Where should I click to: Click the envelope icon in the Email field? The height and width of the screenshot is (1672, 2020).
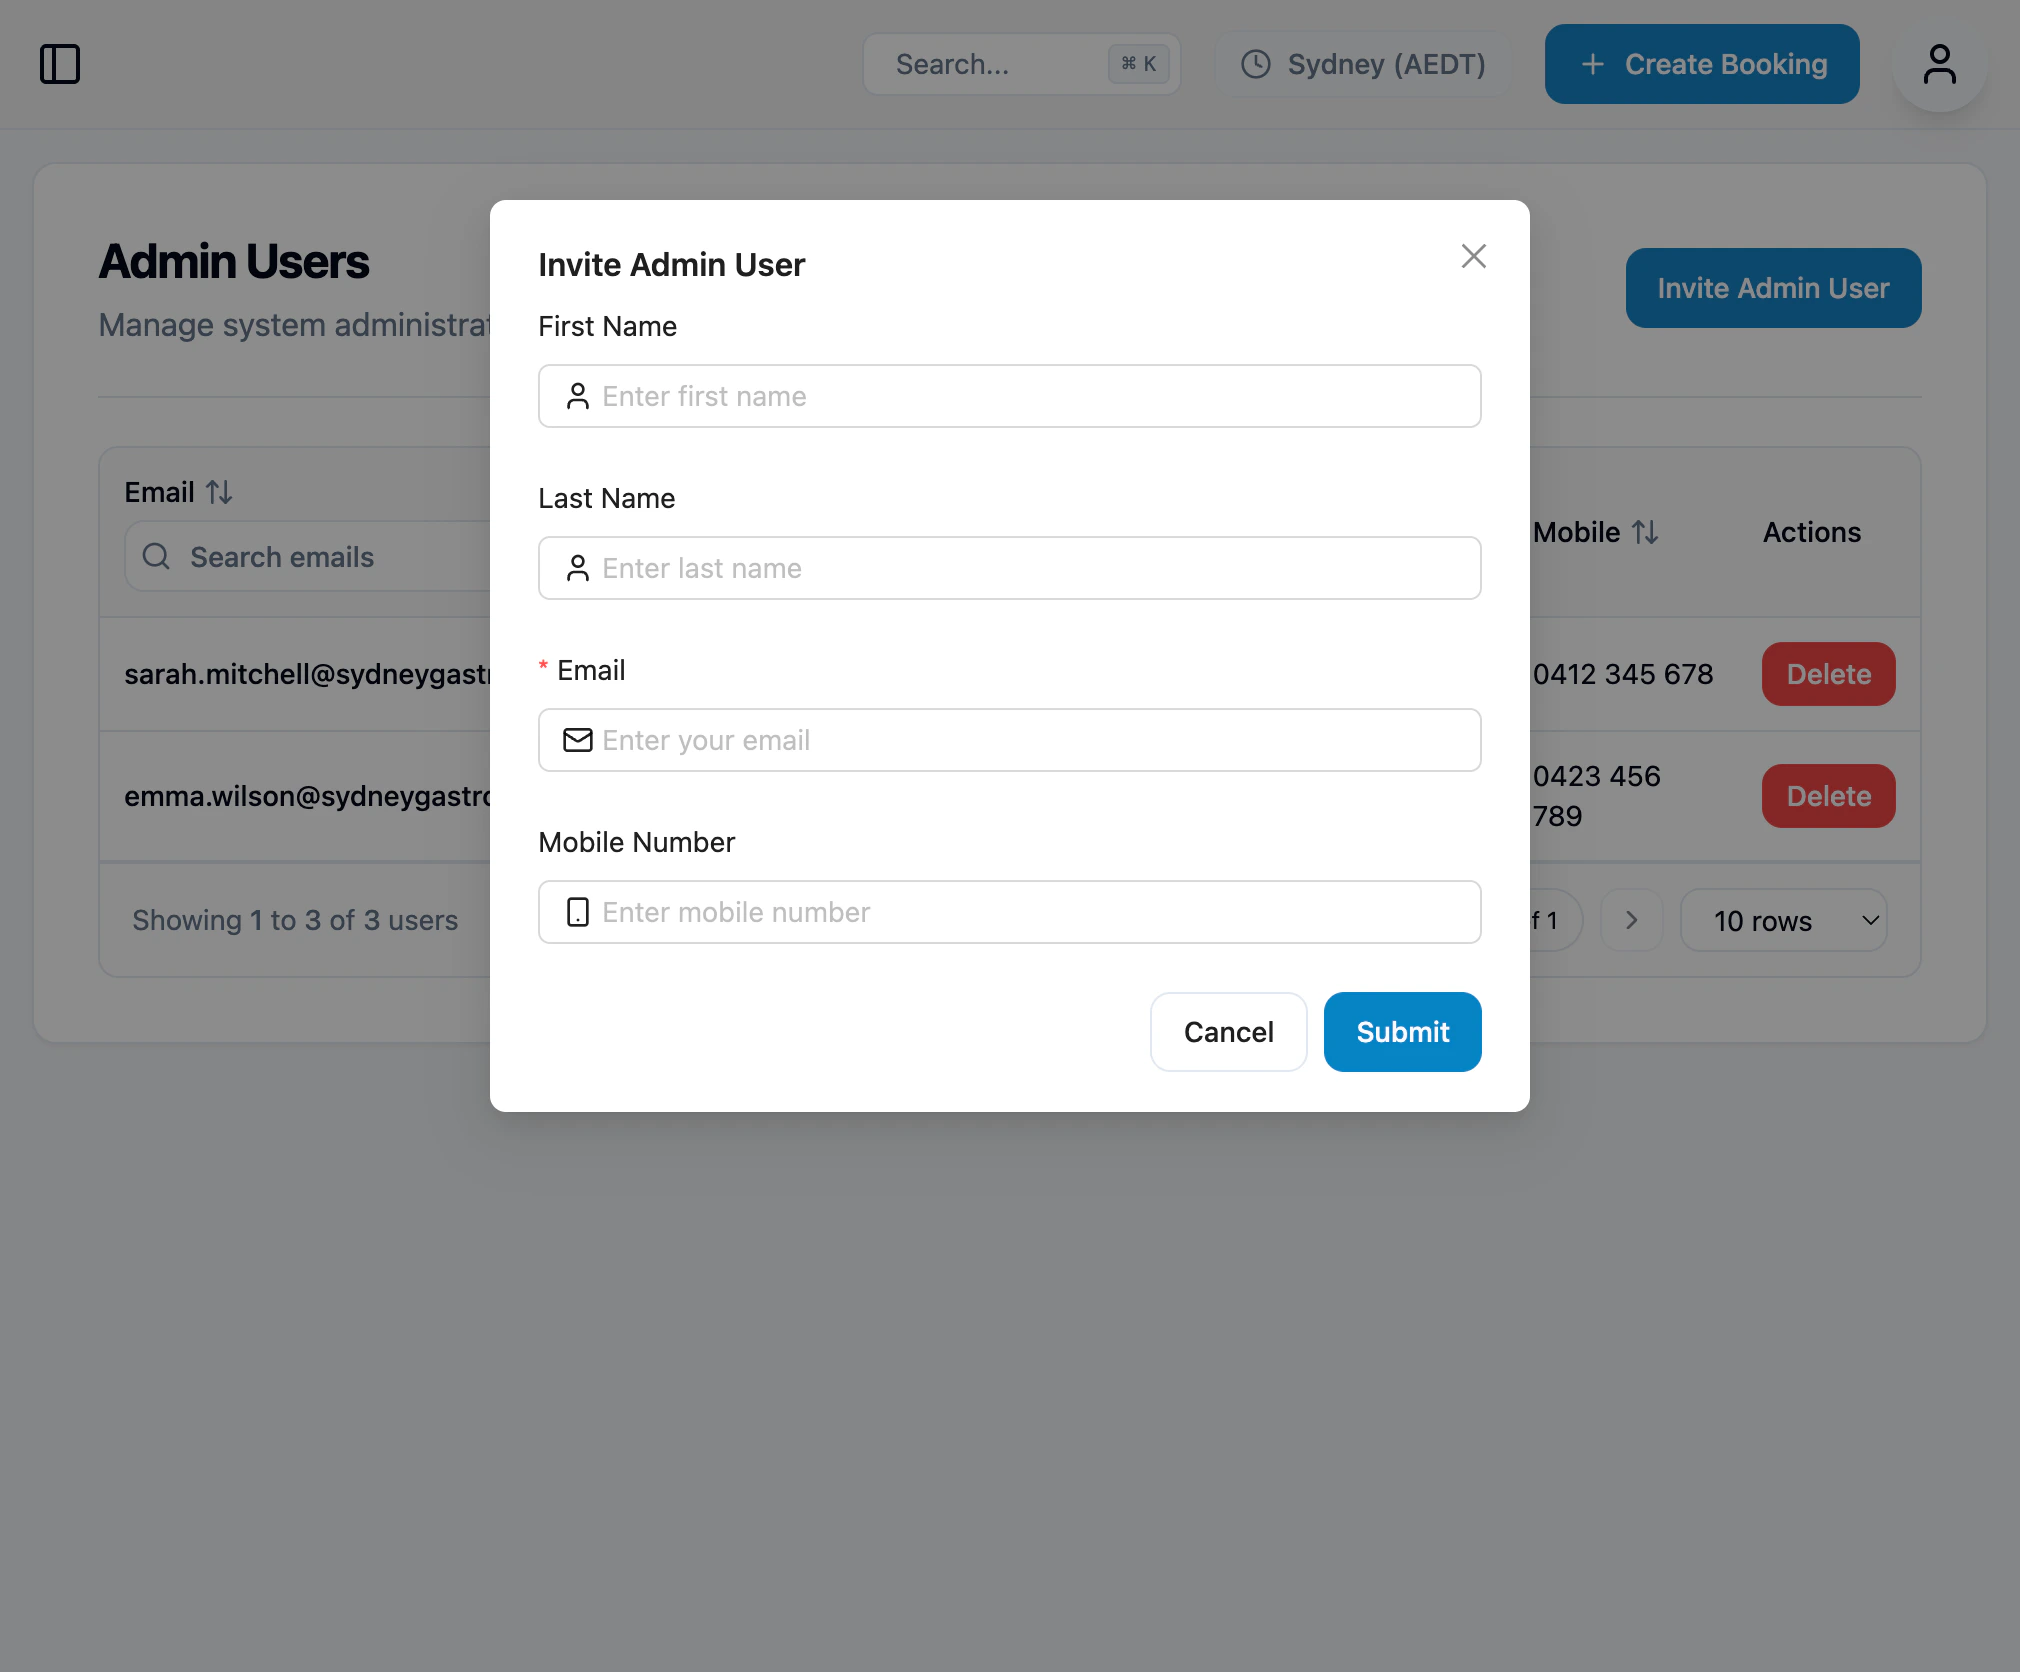click(x=579, y=740)
